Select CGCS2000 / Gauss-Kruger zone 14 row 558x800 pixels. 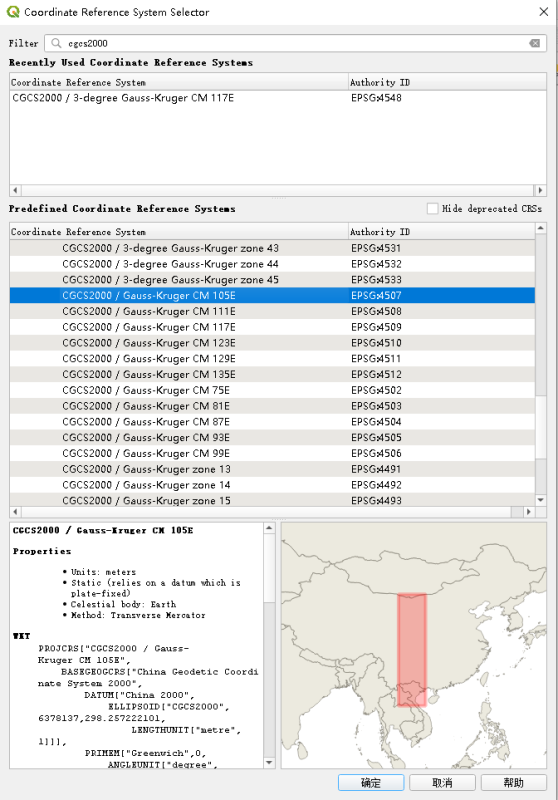coord(272,485)
